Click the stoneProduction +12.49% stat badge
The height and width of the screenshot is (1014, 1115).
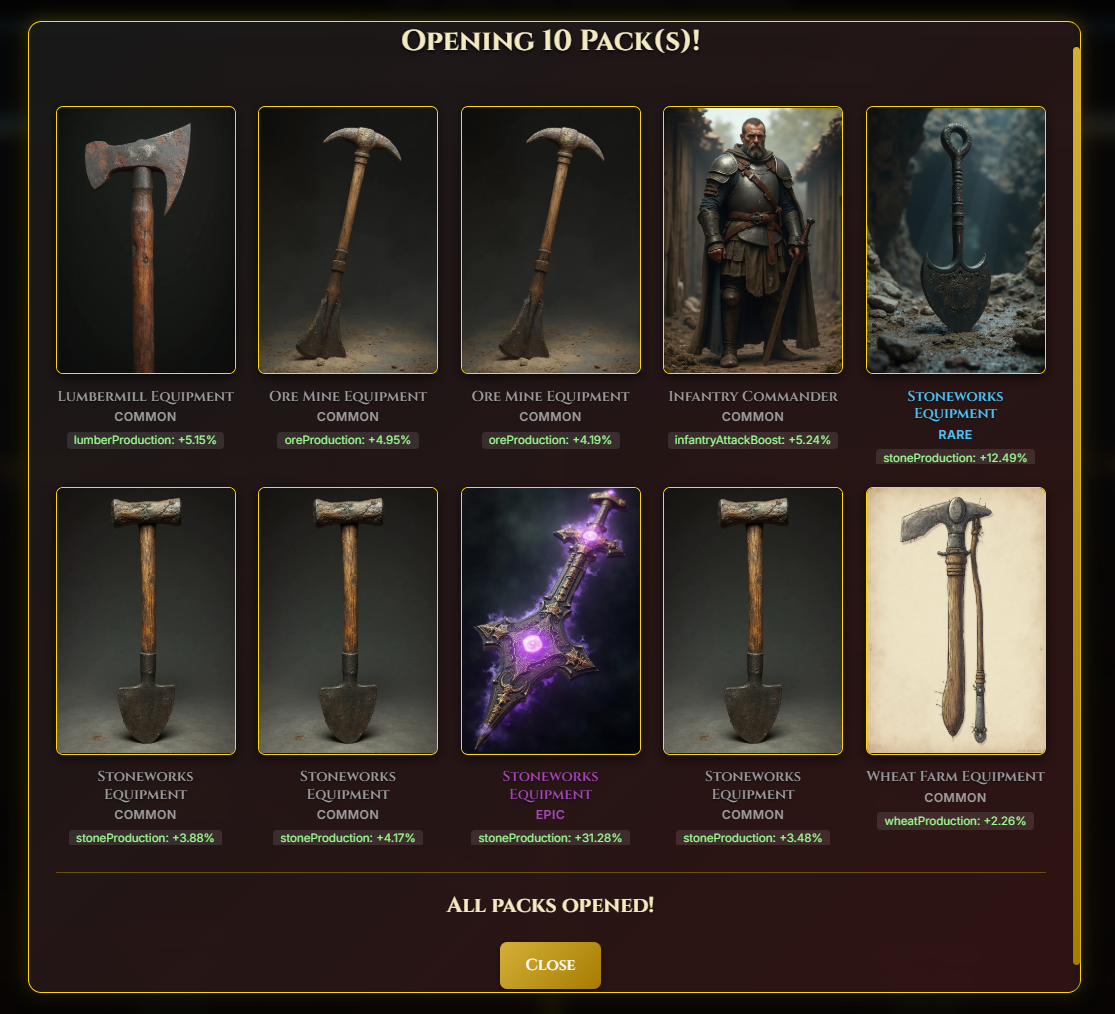pos(955,458)
